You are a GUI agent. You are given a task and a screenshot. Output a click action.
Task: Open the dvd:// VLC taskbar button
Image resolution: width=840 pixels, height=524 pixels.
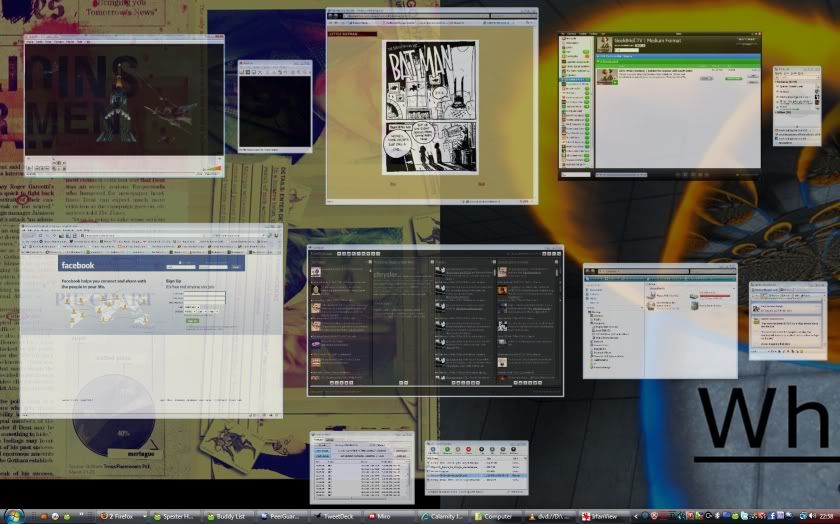(548, 516)
